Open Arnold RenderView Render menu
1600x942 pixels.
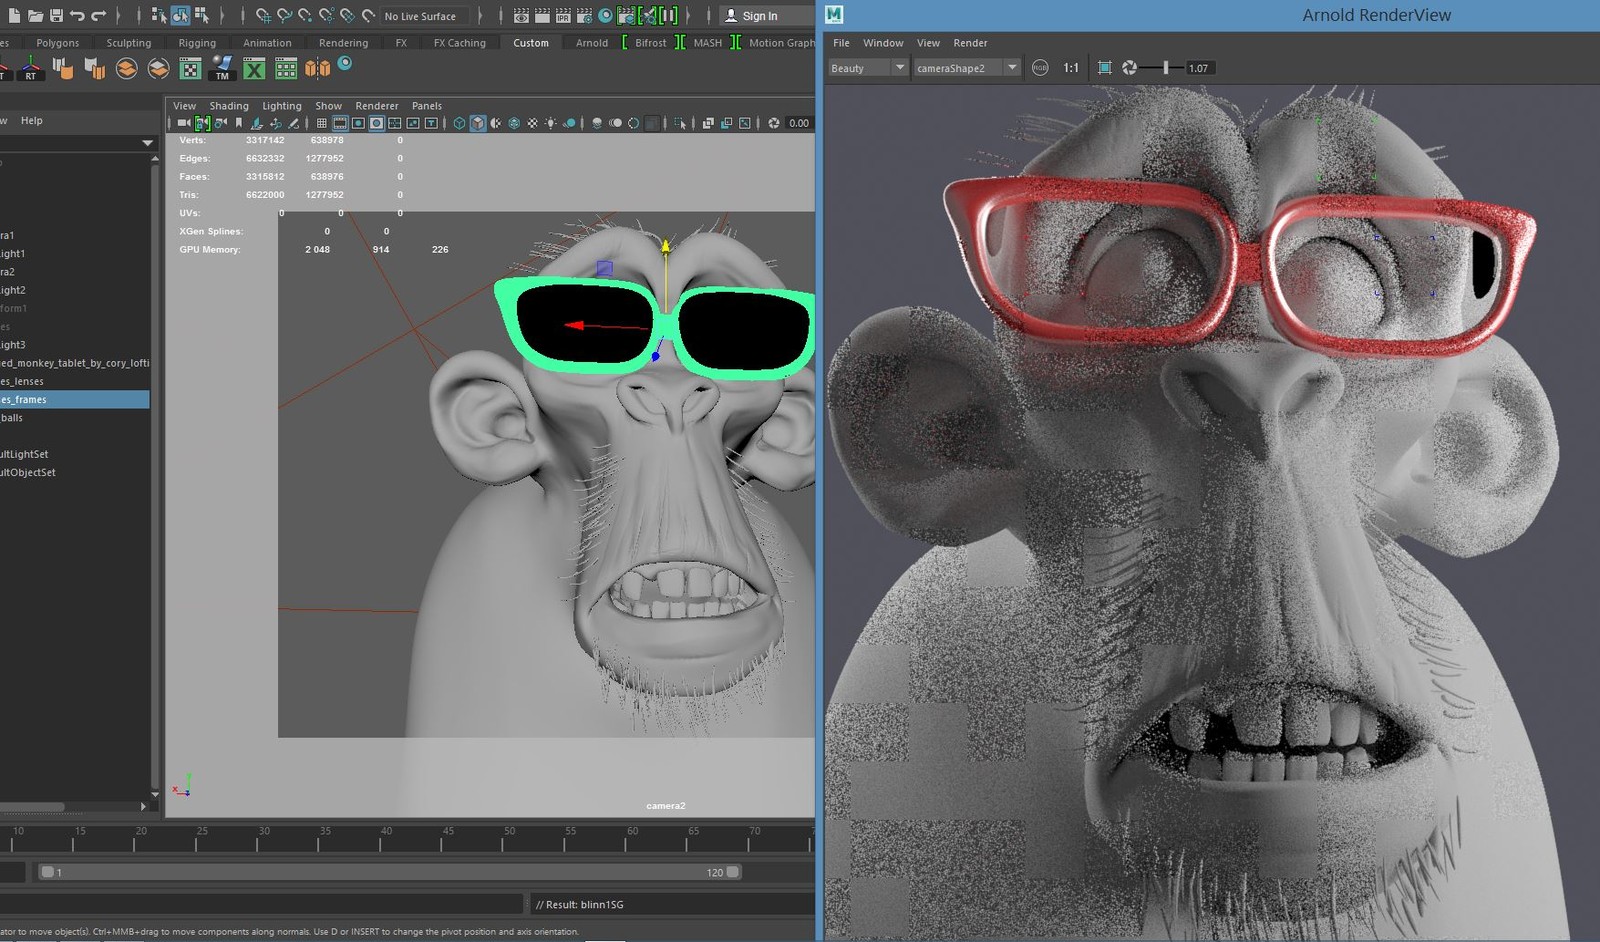point(970,43)
